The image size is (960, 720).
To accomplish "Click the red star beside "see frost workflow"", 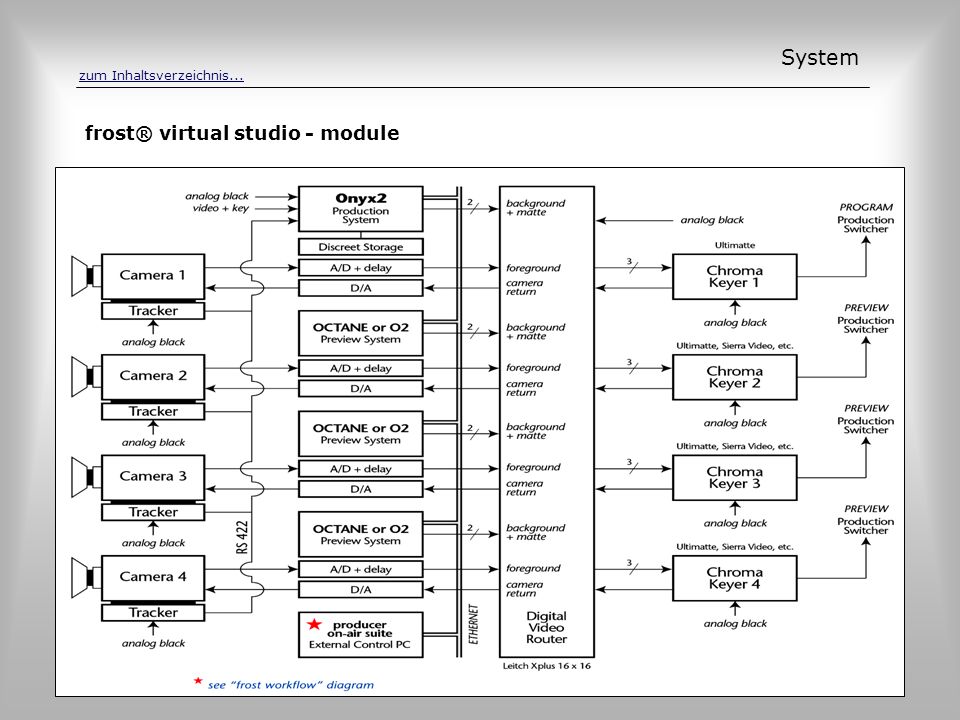I will (x=198, y=681).
